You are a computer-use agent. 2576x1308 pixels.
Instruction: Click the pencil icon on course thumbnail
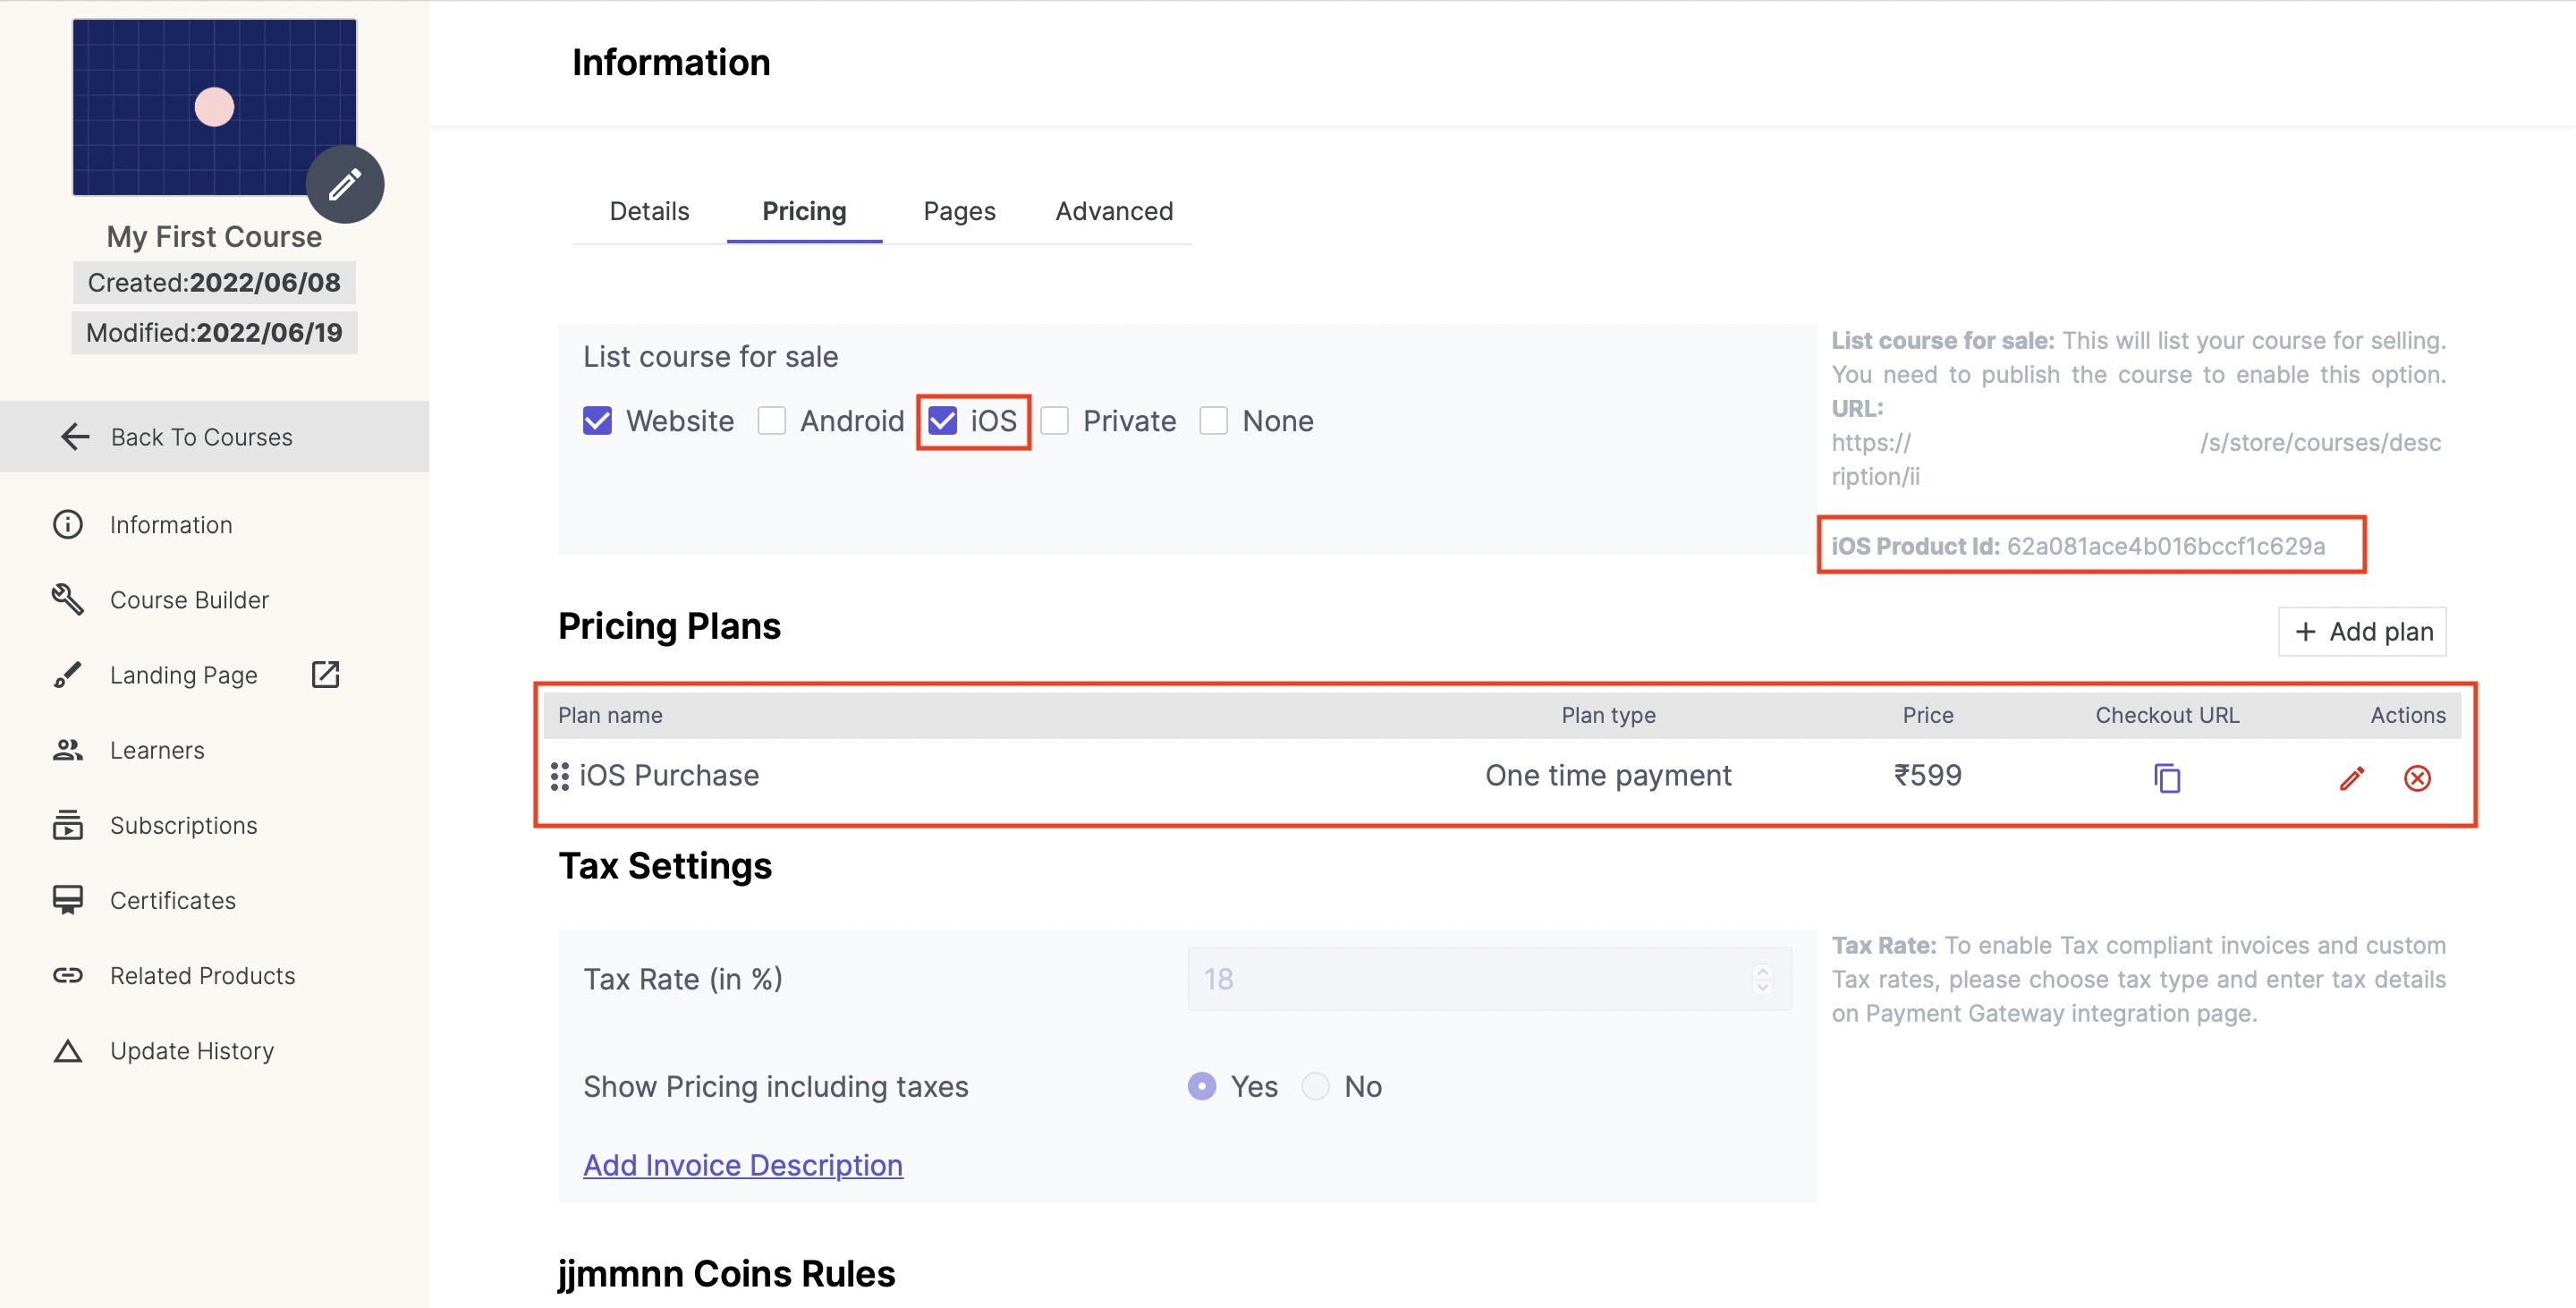[x=345, y=185]
